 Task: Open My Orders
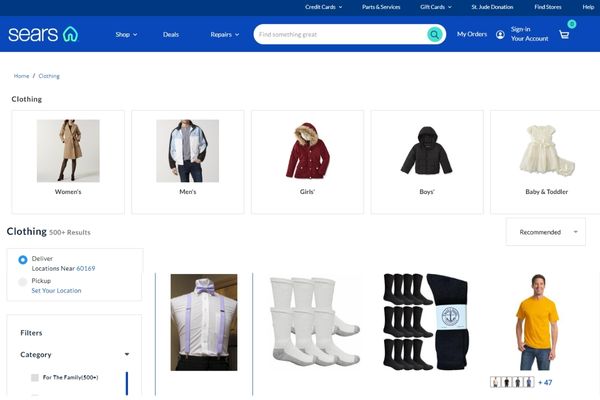click(472, 34)
